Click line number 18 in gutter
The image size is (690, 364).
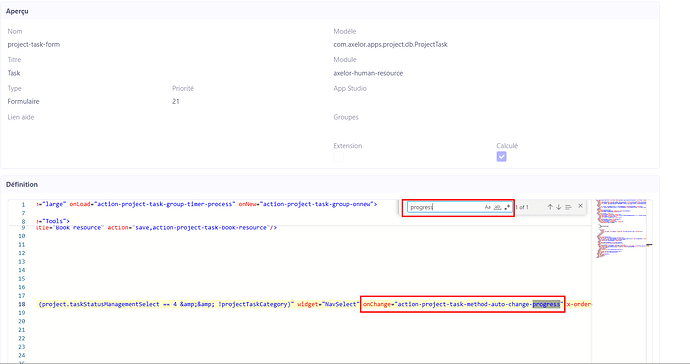[x=22, y=304]
